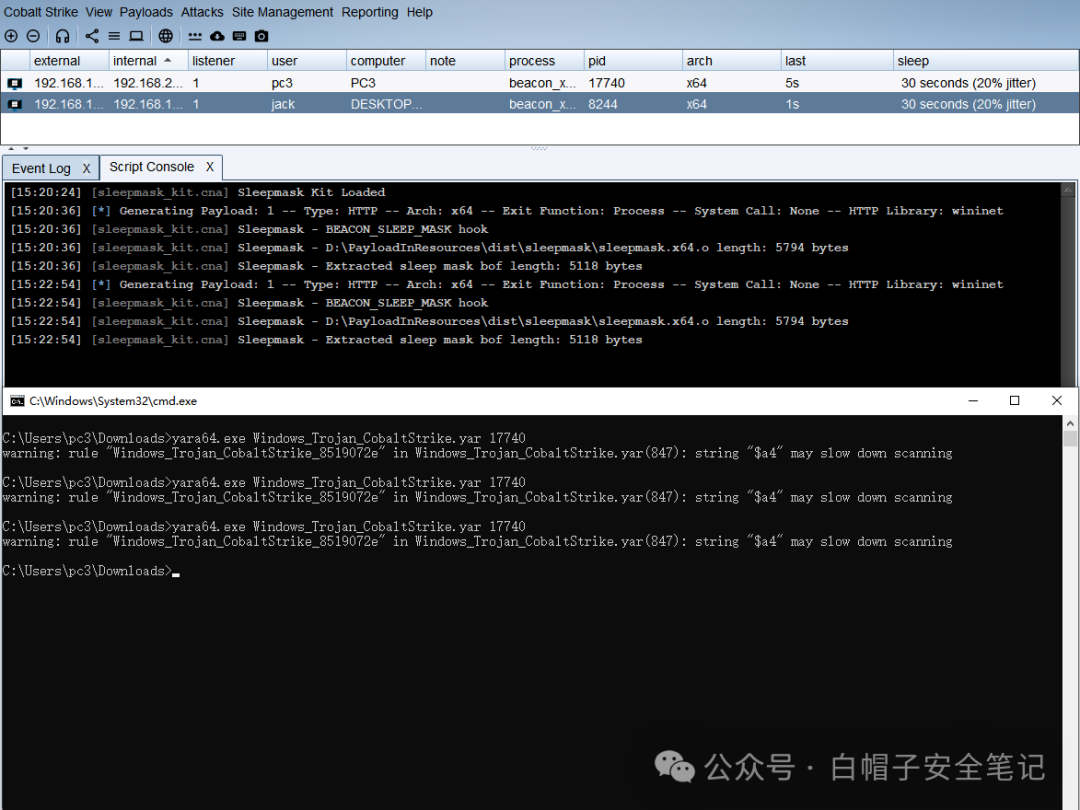This screenshot has width=1080, height=810.
Task: Click the small panel collapse arrows below the table
Action: 18,148
